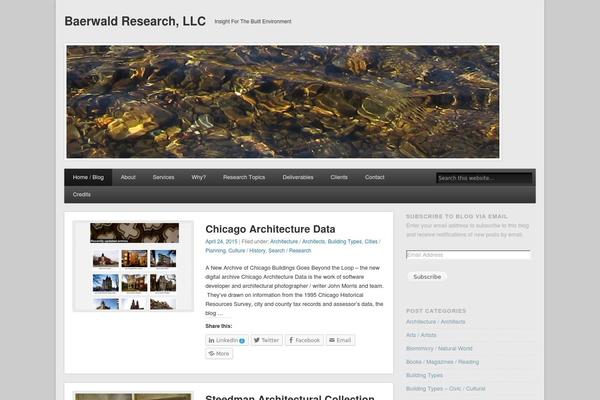The image size is (600, 400).
Task: Open the Deliverables page
Action: tap(298, 177)
